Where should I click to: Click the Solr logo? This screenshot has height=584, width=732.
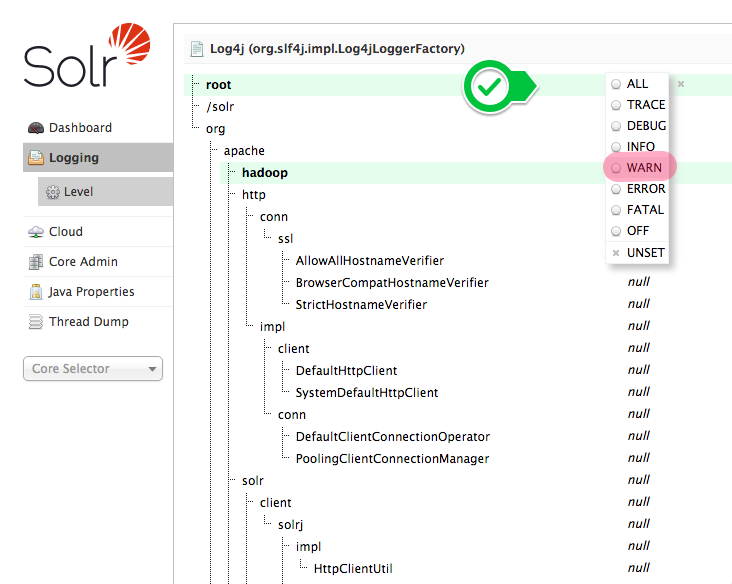(x=87, y=55)
